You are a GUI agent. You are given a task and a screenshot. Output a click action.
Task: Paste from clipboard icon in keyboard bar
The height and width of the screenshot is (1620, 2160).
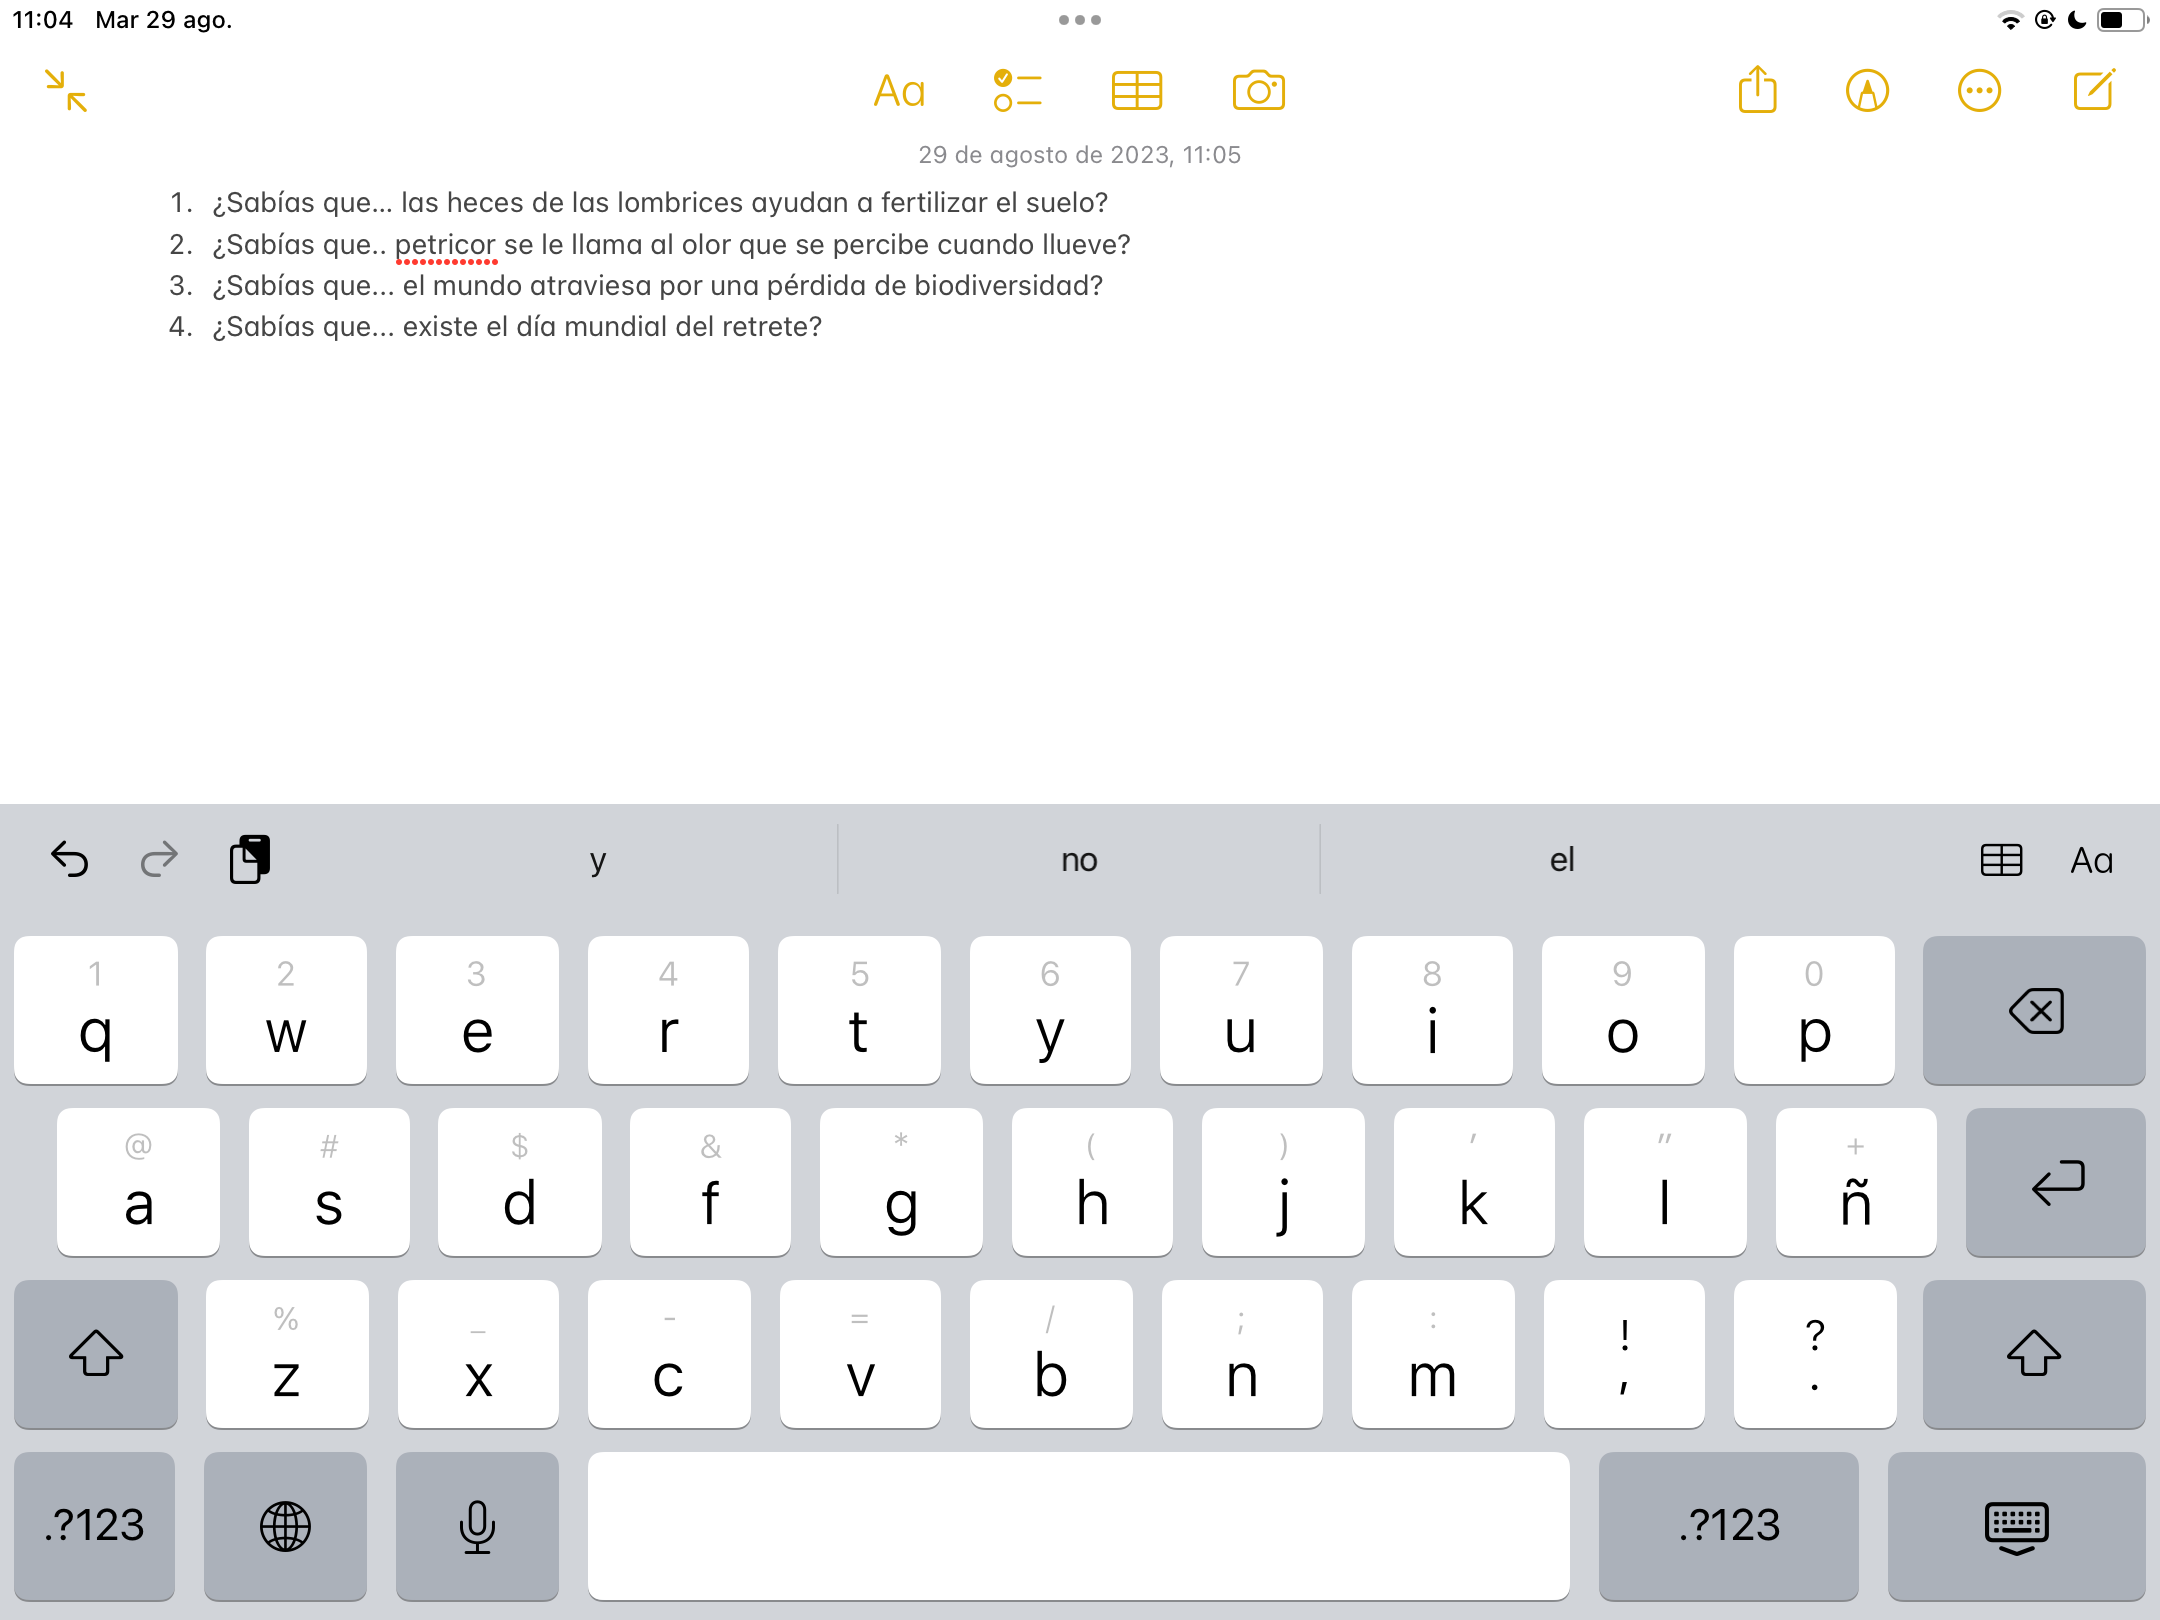pos(250,859)
